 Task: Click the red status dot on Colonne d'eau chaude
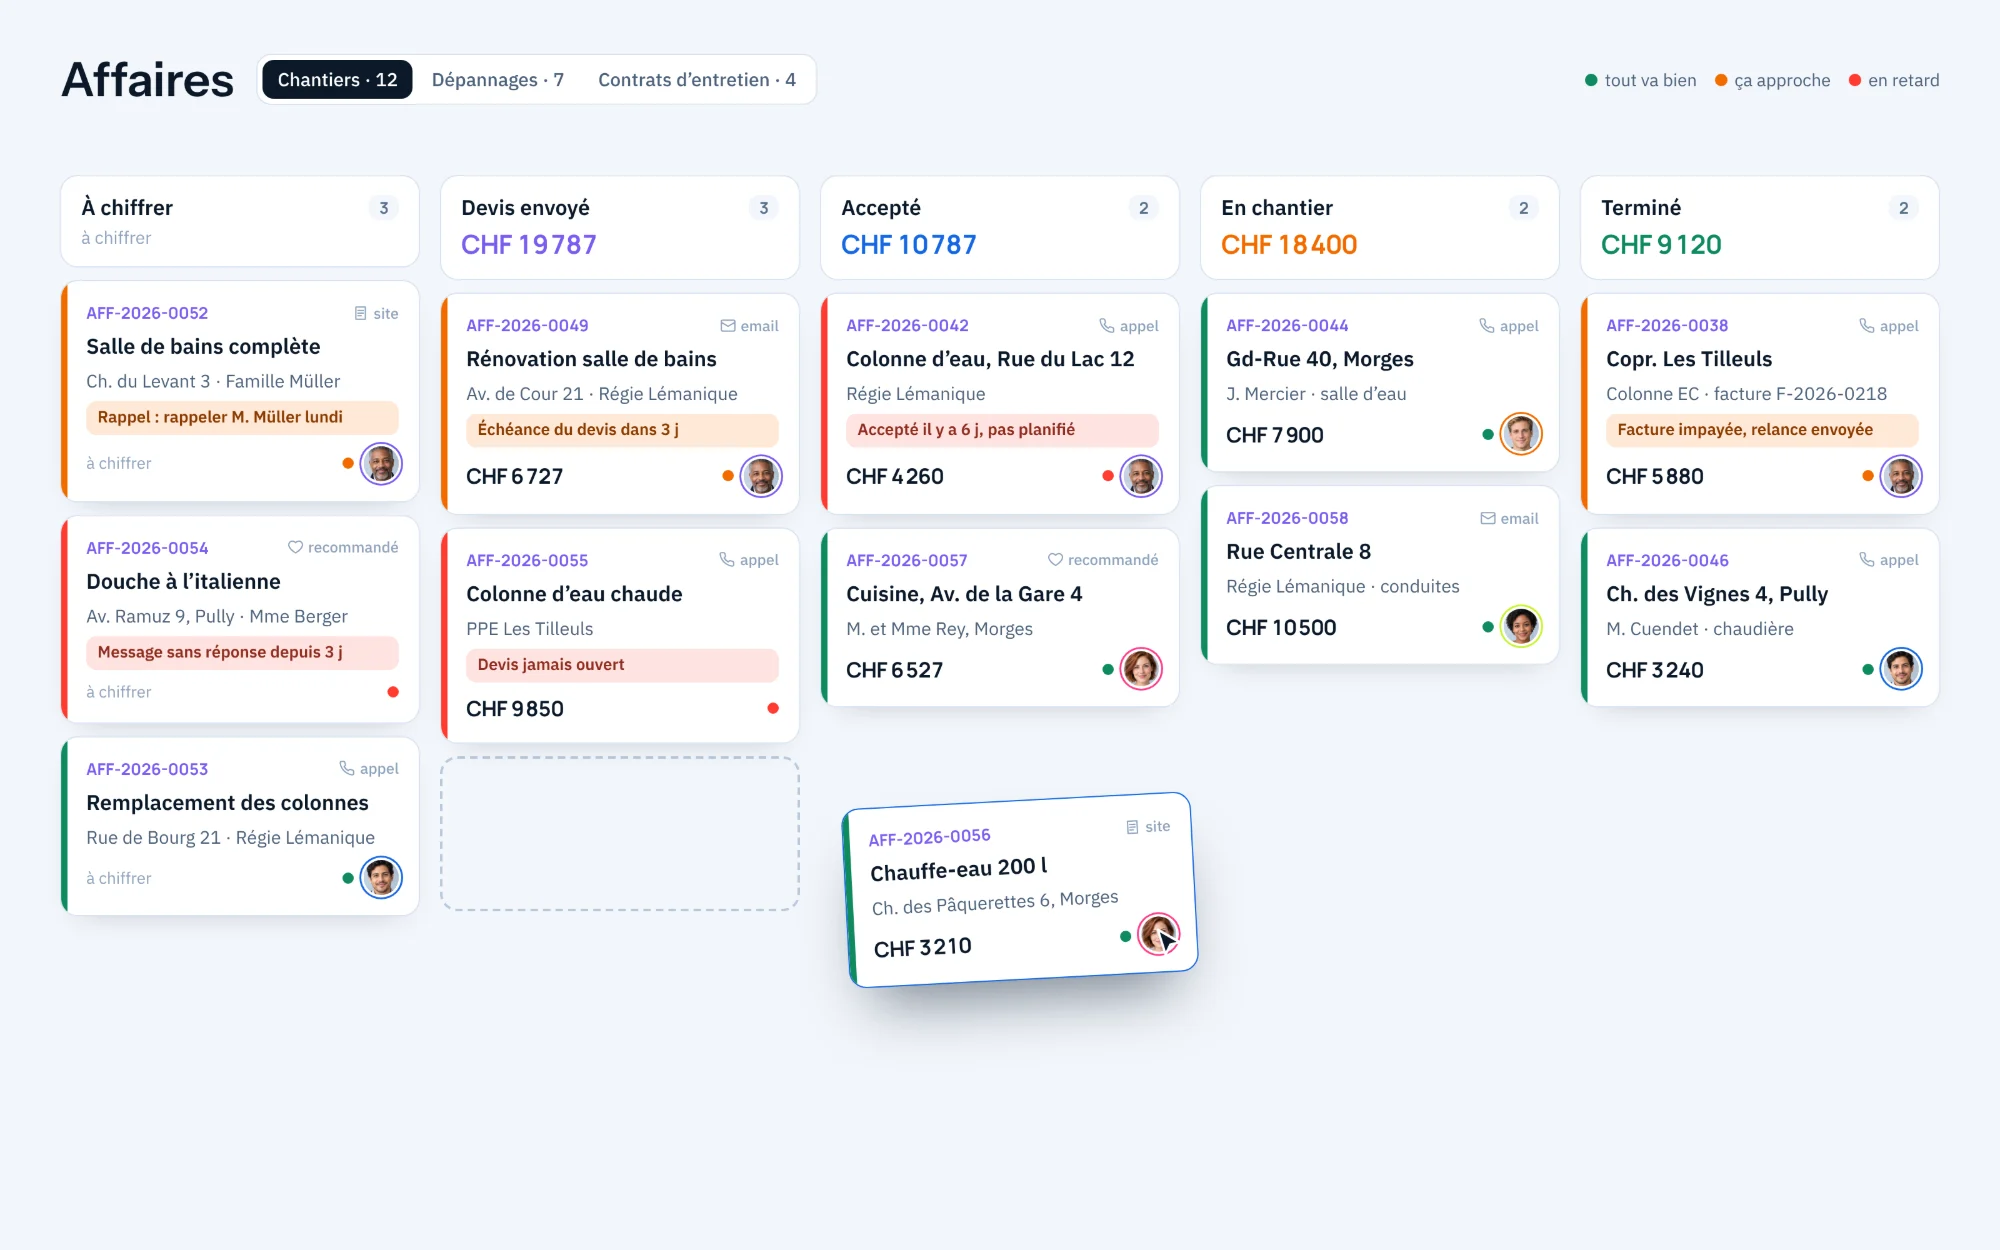[x=773, y=708]
